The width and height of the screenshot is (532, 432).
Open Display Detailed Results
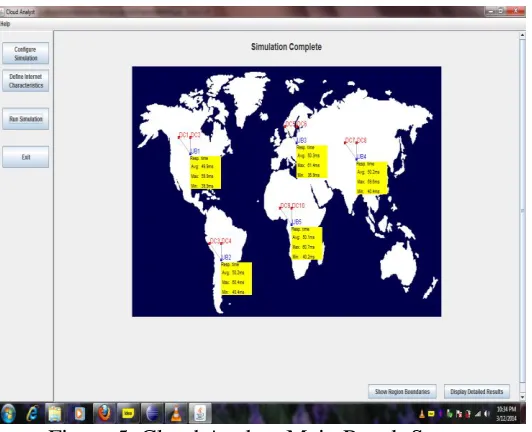coord(477,392)
